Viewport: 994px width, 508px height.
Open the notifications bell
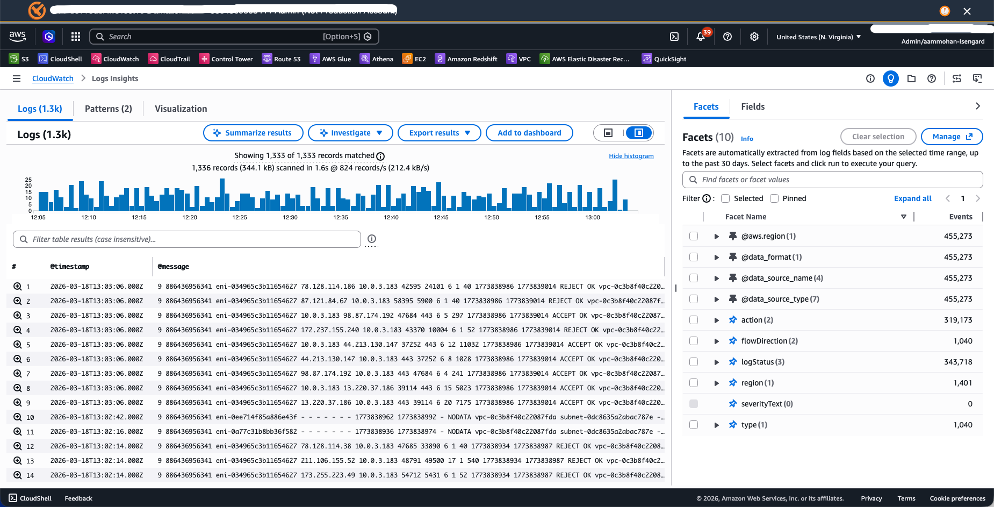[x=700, y=37]
